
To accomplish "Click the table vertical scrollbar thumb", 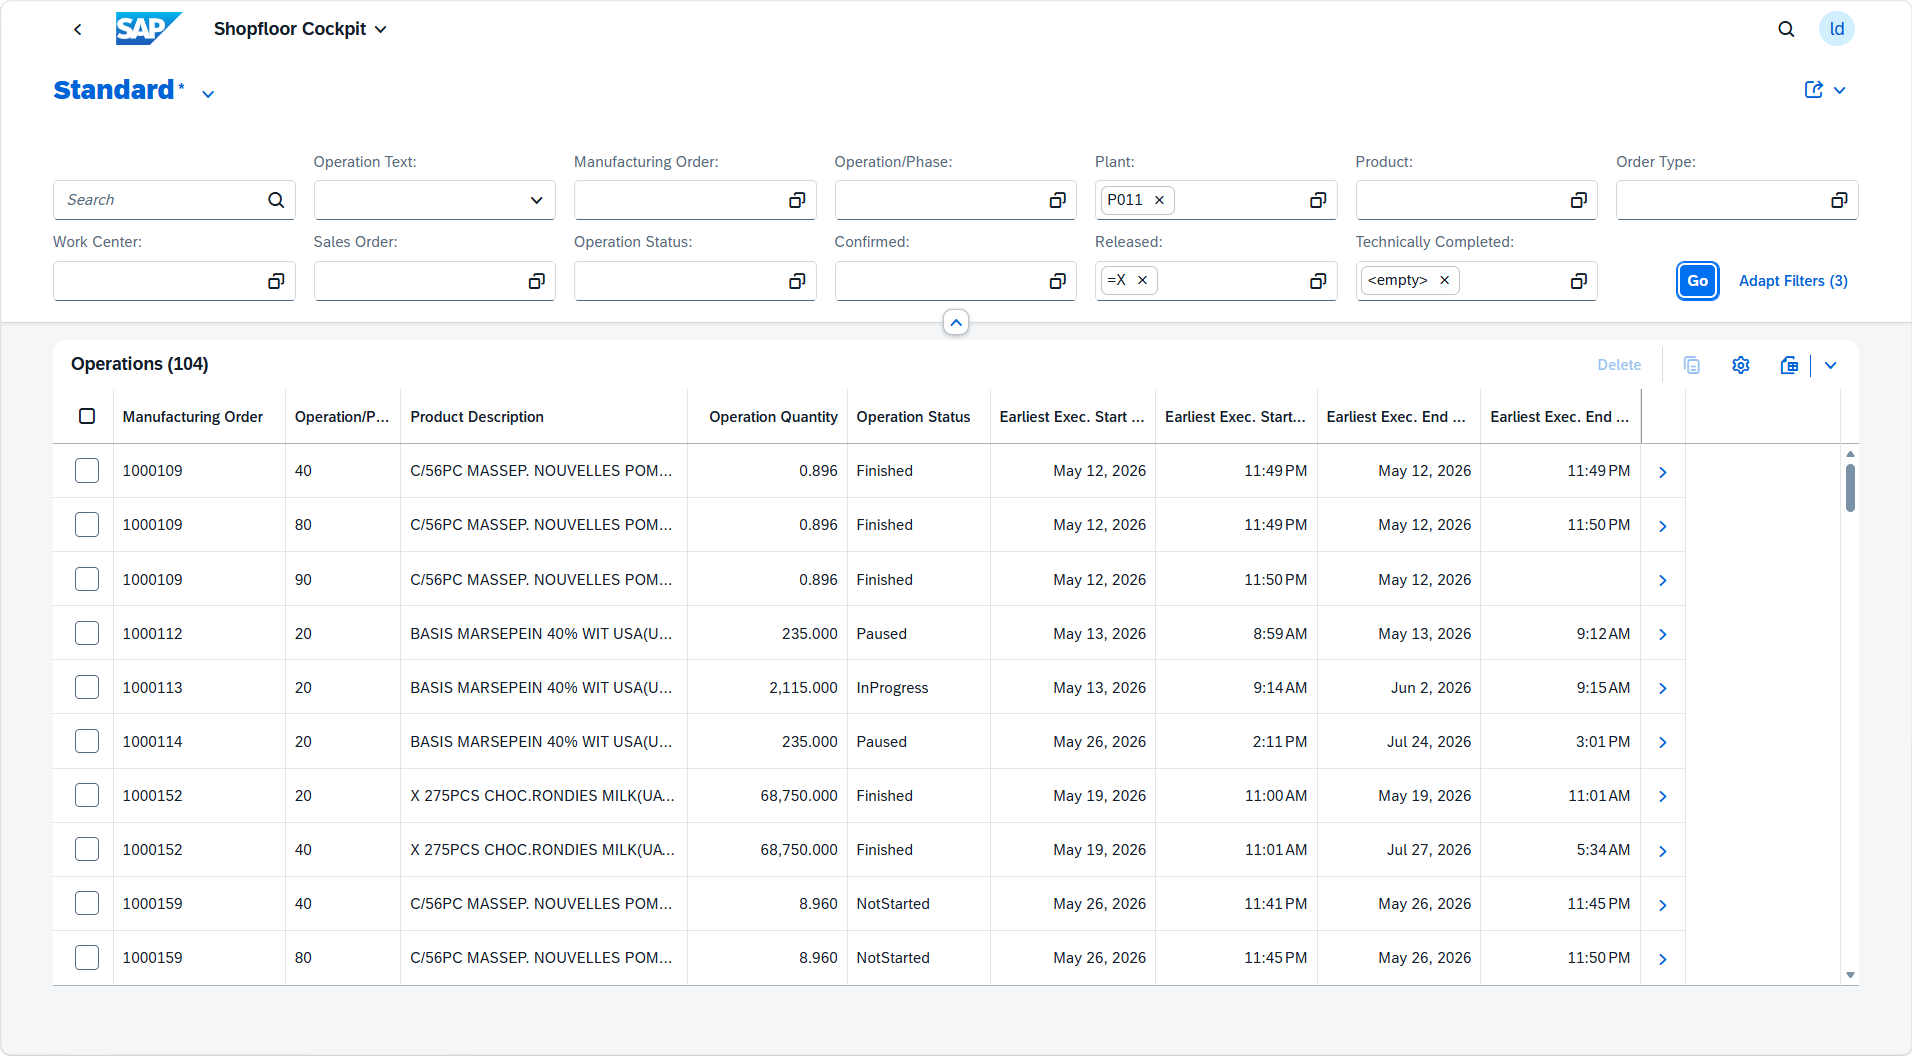I will pyautogui.click(x=1850, y=488).
